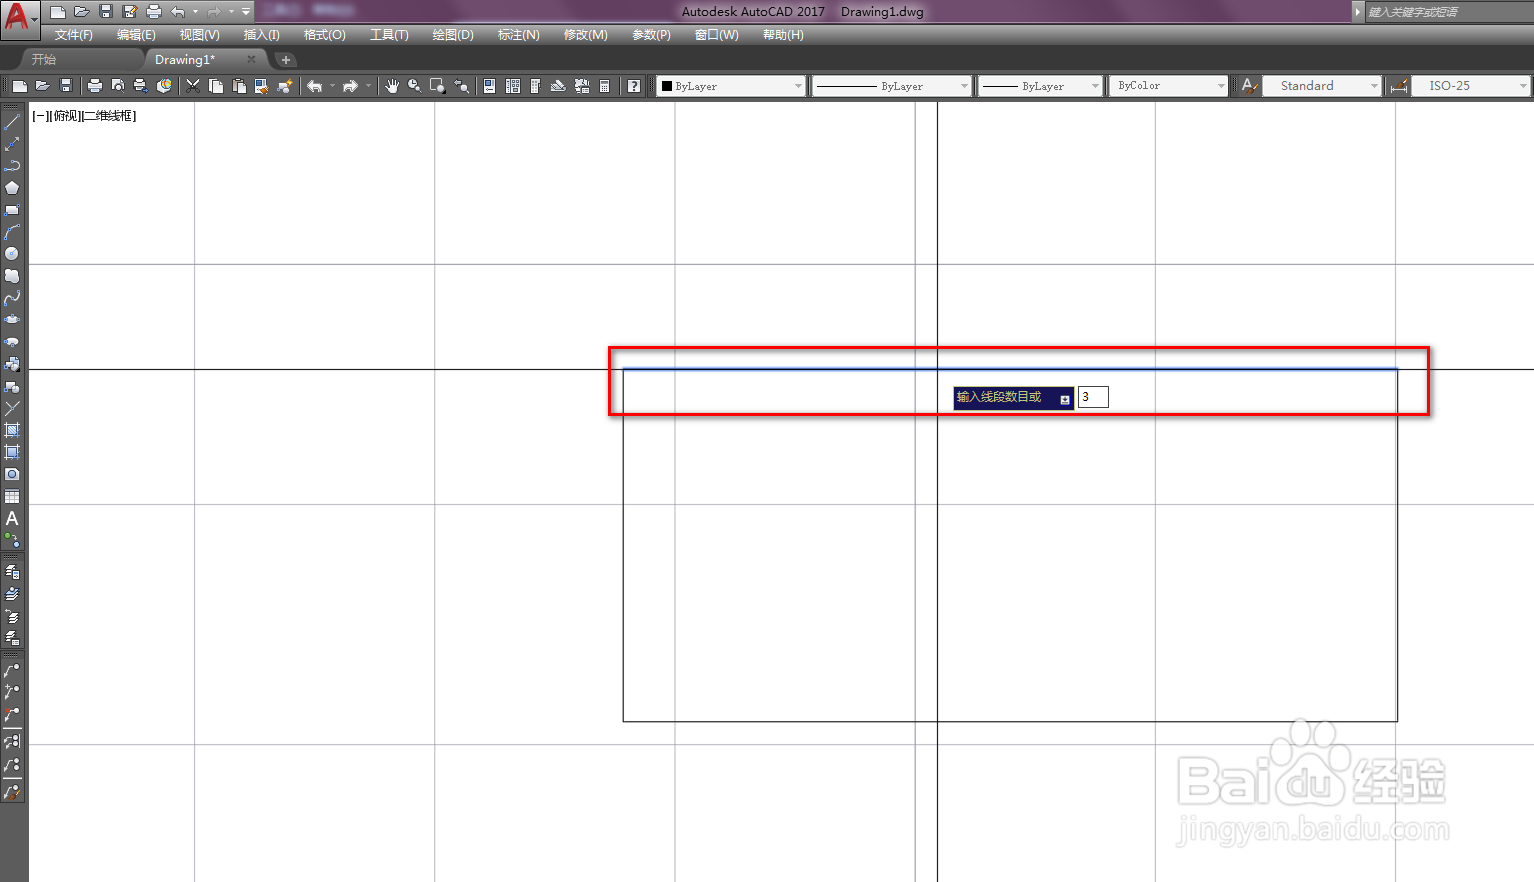Open the Help question mark icon

click(634, 86)
